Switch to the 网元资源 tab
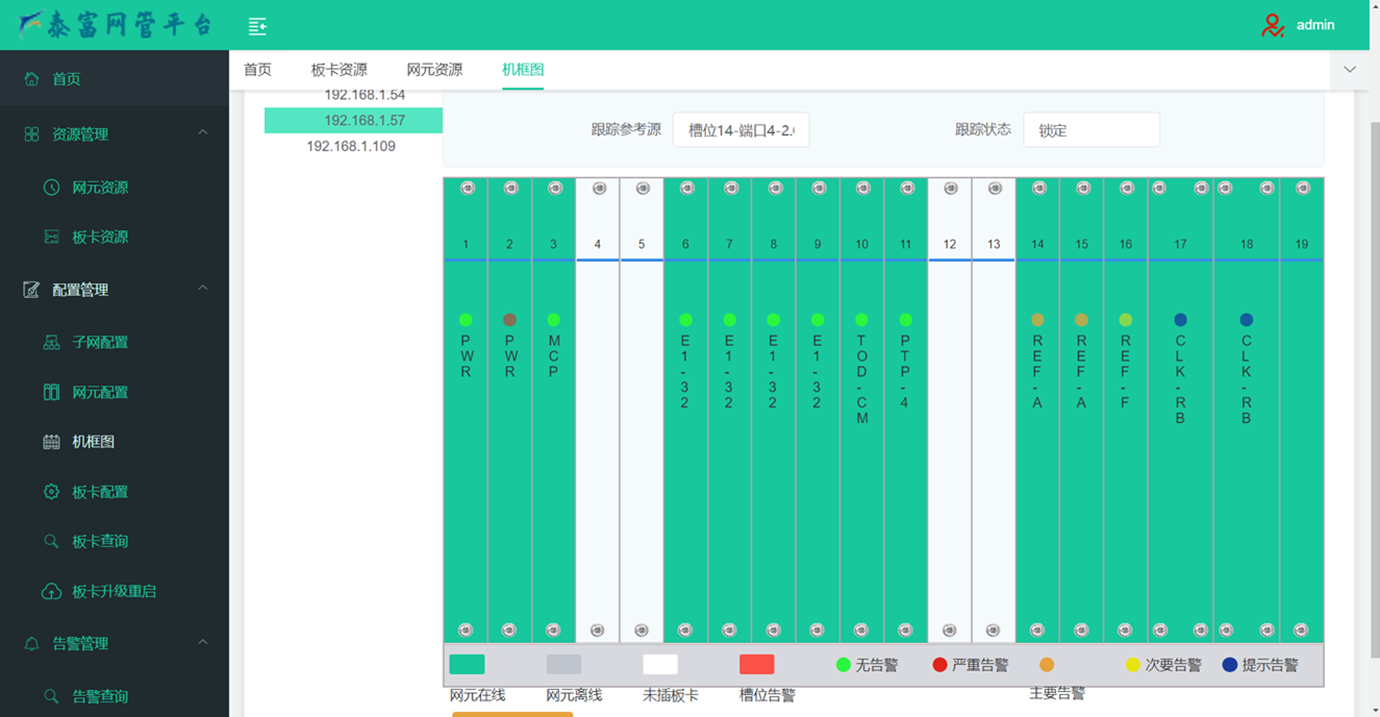1380x717 pixels. pos(434,70)
